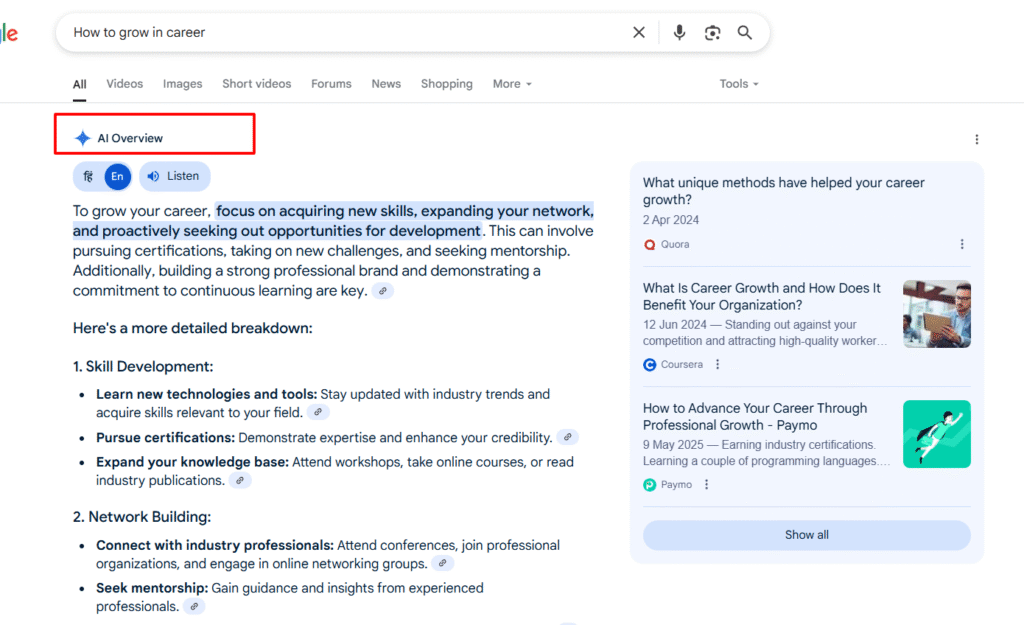The image size is (1024, 625).
Task: Open 'What Is Career Growth' Coursera link
Action: click(761, 296)
